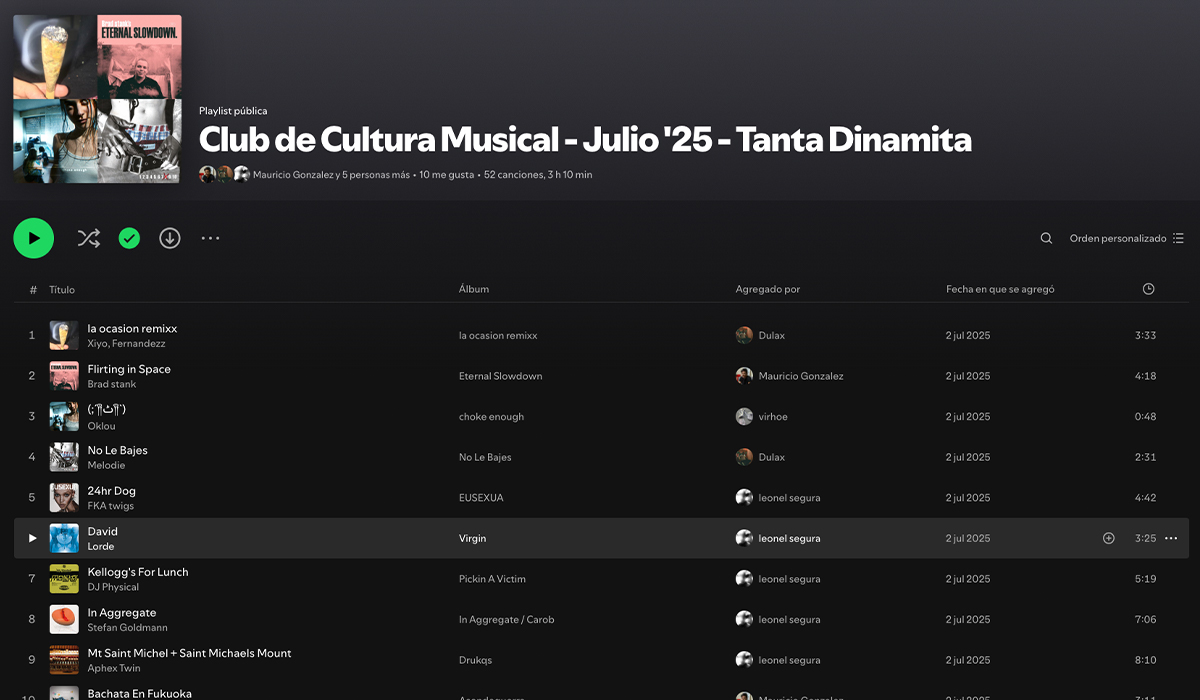
Task: Click the Oklou track cover thumbnail
Action: pyautogui.click(x=64, y=416)
